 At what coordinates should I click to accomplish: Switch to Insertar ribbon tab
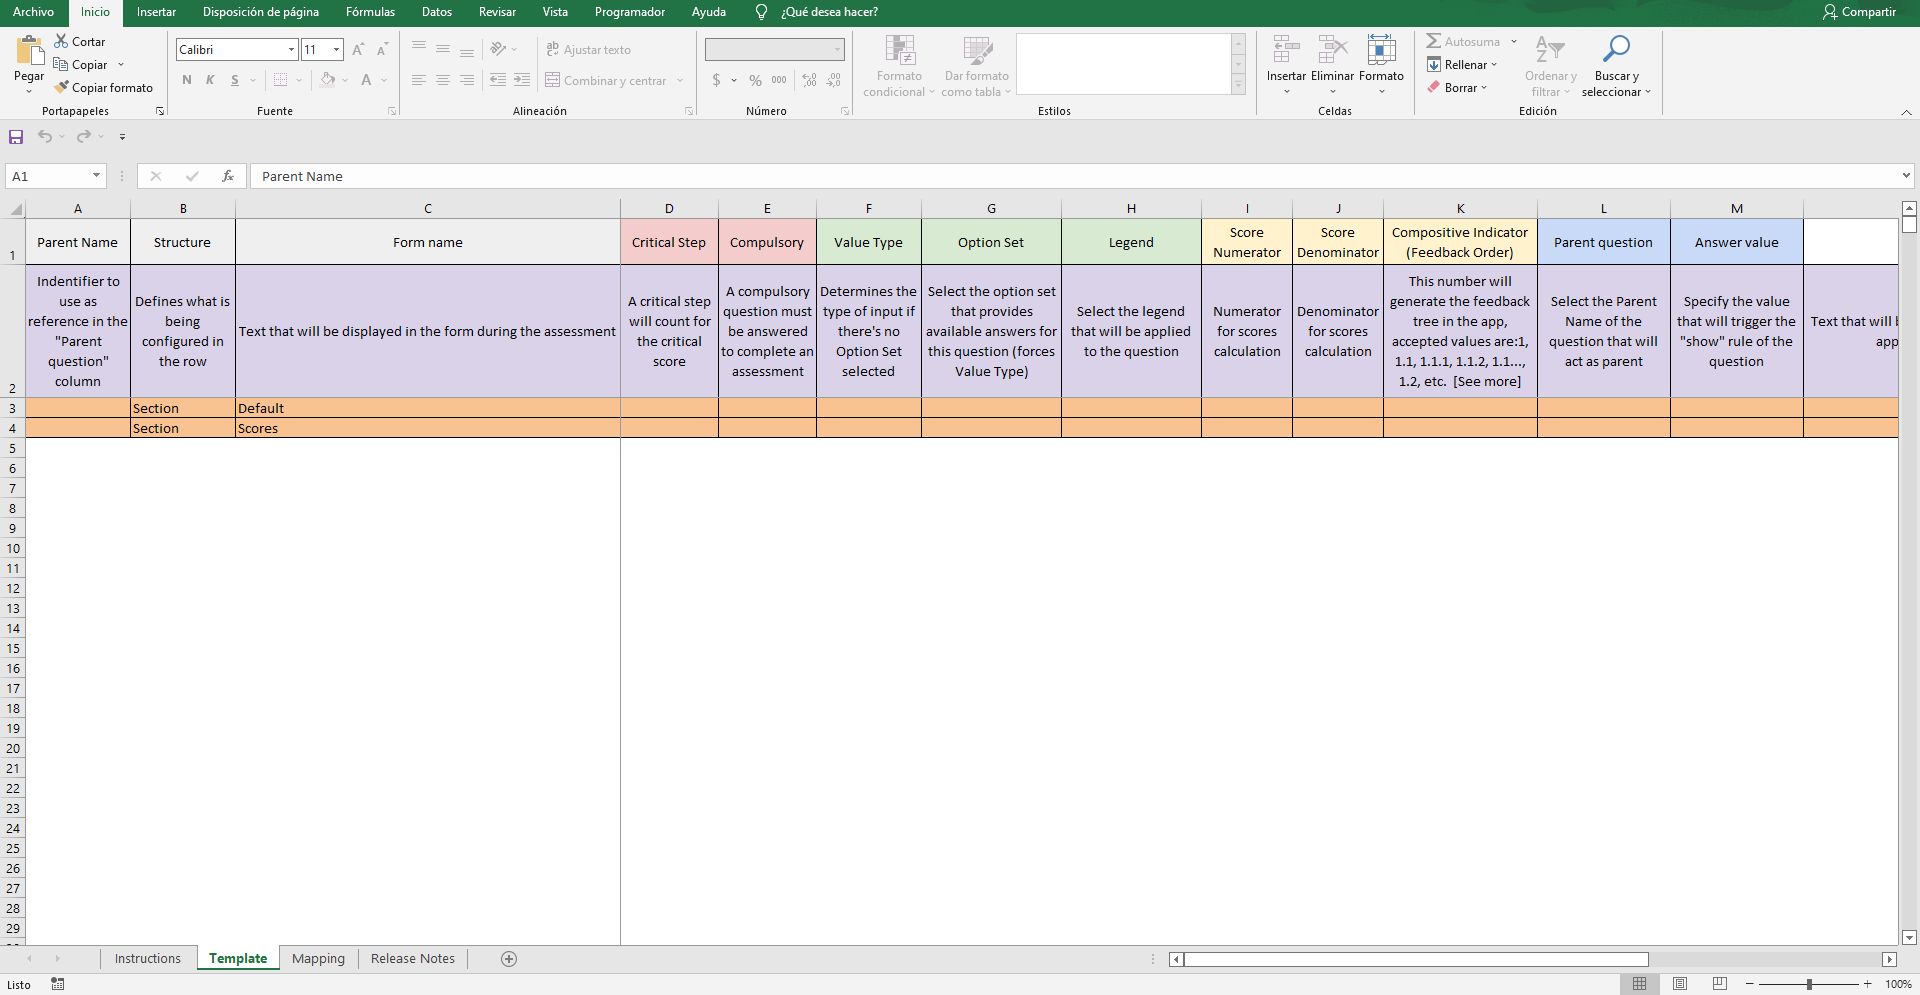point(156,12)
